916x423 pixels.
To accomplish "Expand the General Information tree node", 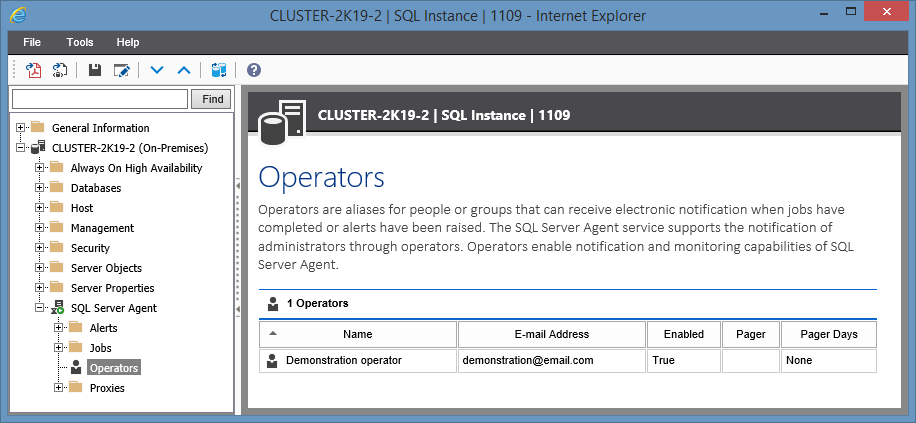I will (22, 128).
